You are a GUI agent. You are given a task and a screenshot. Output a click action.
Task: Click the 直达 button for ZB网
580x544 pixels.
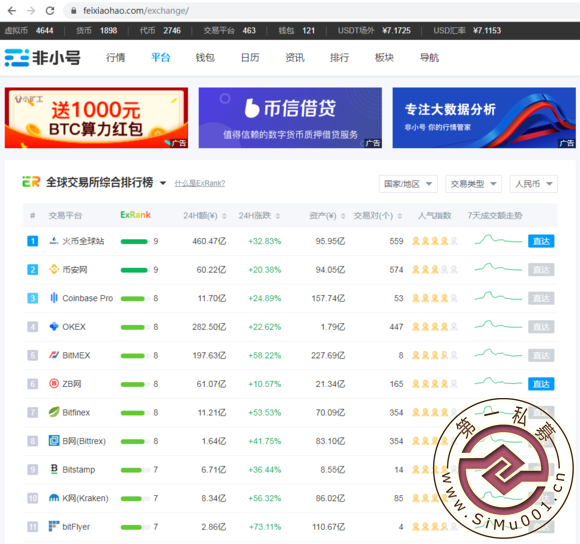541,384
